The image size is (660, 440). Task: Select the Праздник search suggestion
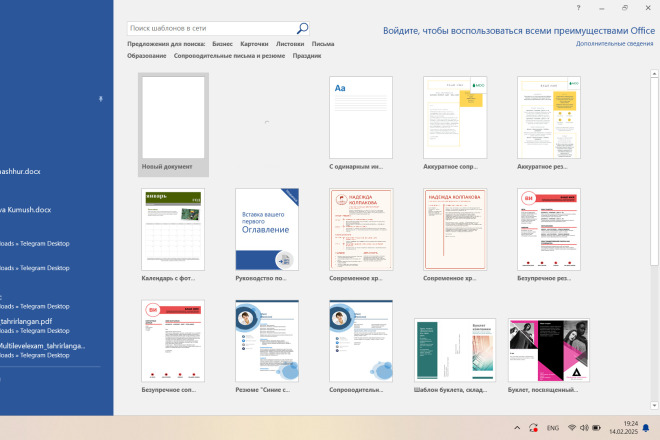307,56
